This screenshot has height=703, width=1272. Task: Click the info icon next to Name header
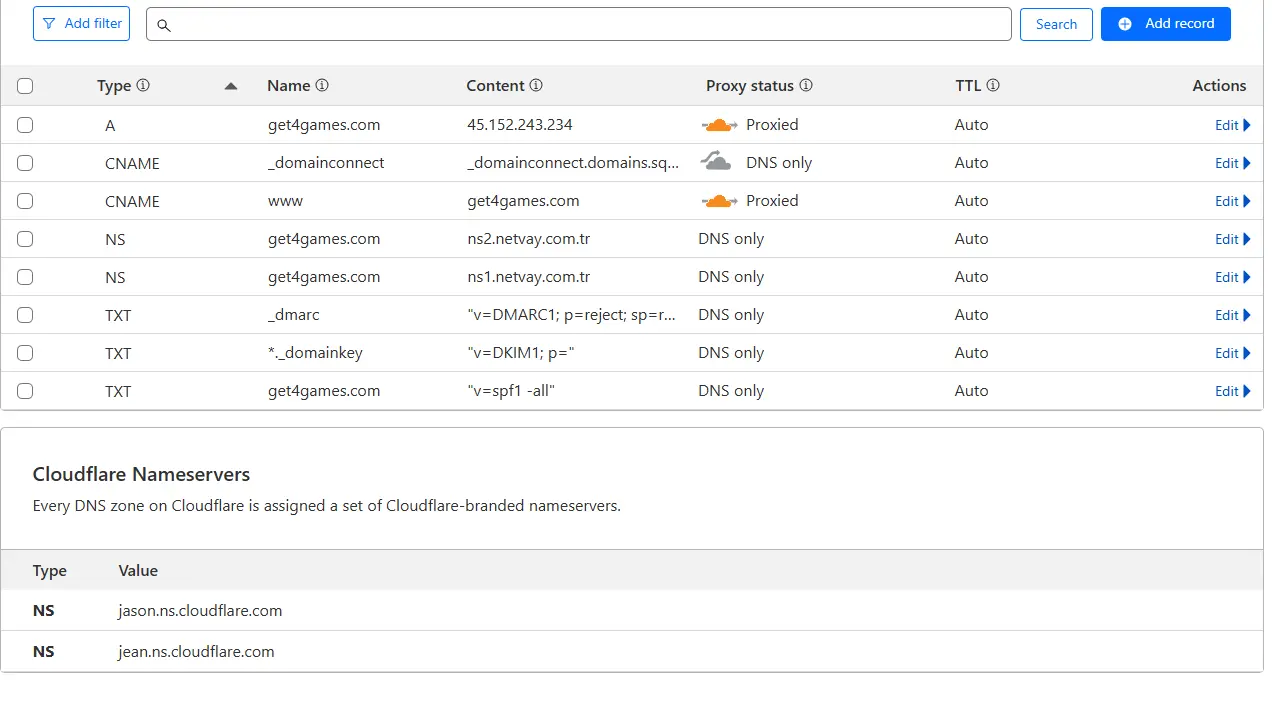coord(322,86)
